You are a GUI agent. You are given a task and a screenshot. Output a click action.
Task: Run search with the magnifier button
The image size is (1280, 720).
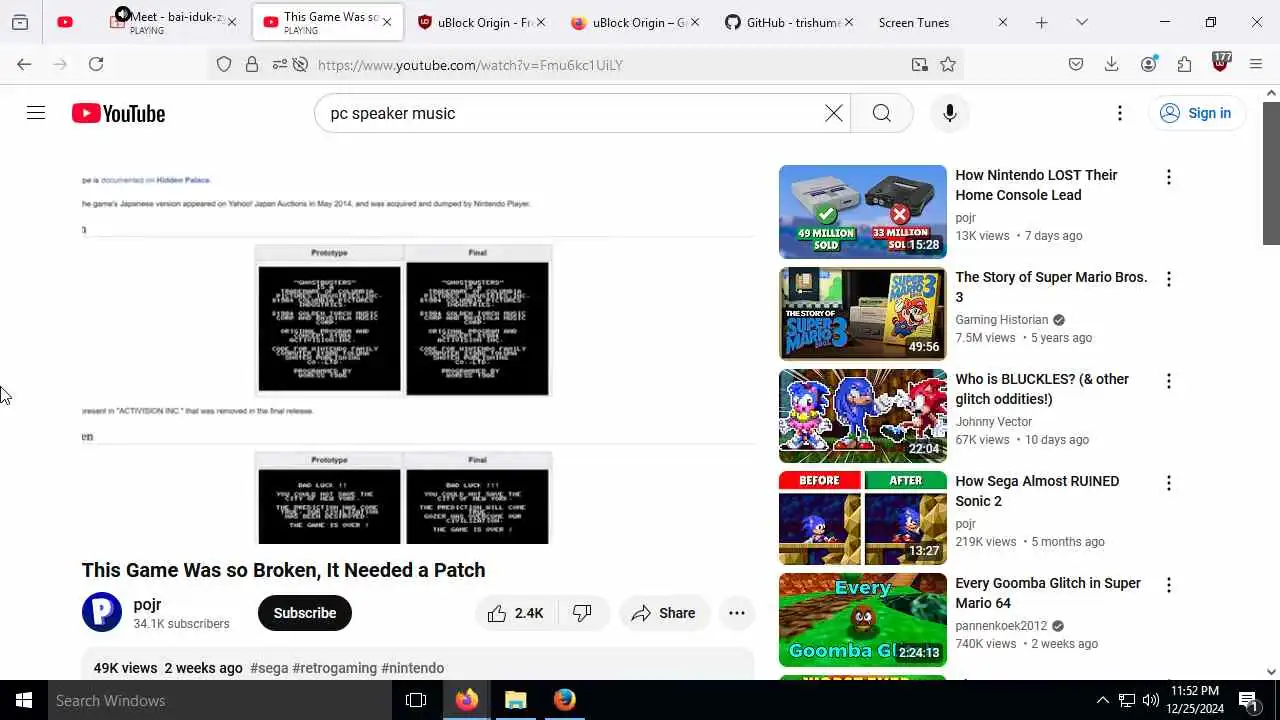pyautogui.click(x=881, y=113)
